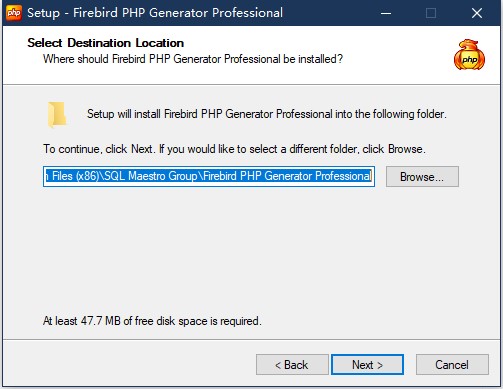Open the Browse... folder dialog

pos(422,176)
